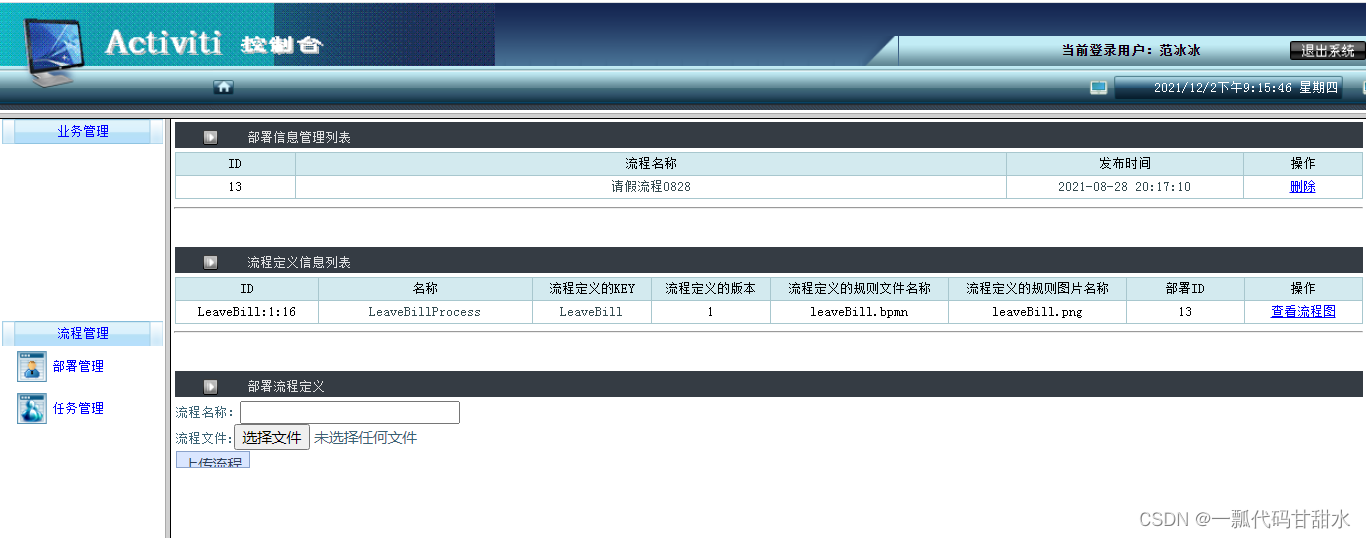Open 部署管理 via its sidebar icon
Image resolution: width=1366 pixels, height=538 pixels.
[x=32, y=367]
